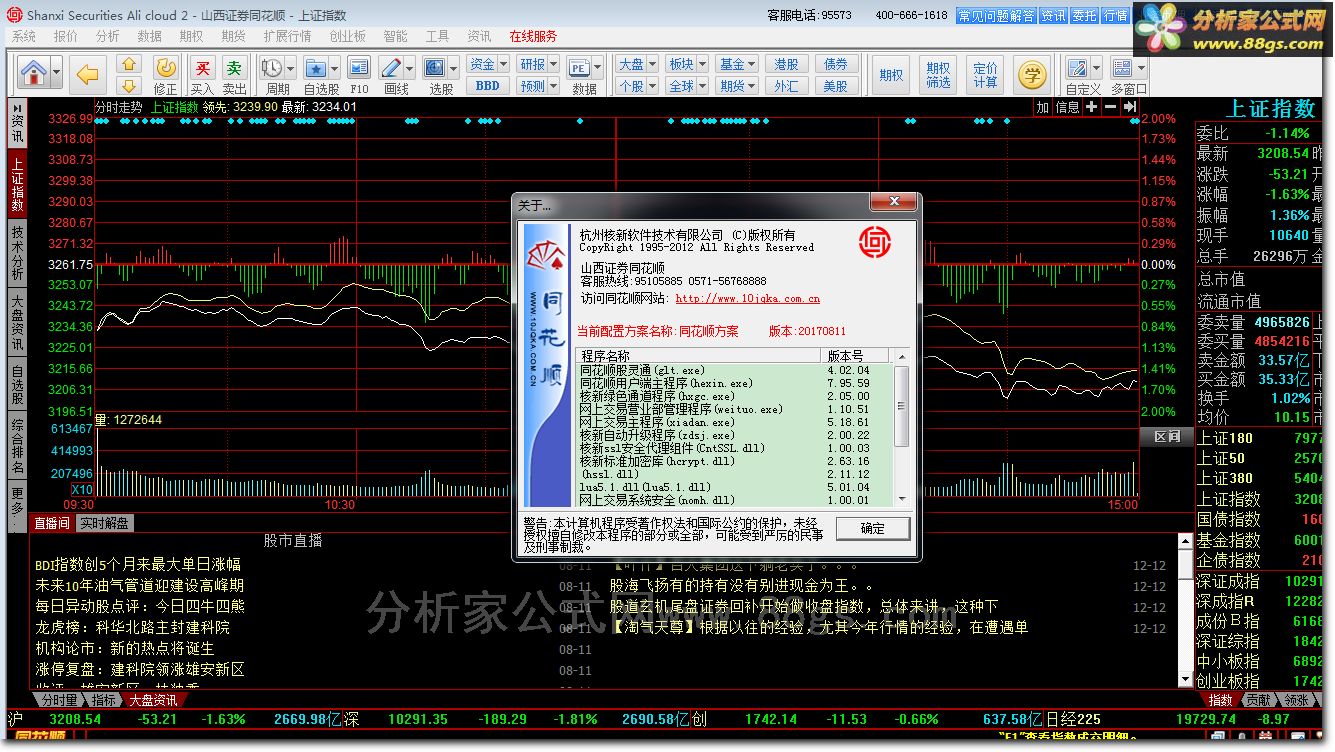Select the 指标 bottom tab
This screenshot has height=752, width=1335.
point(104,700)
